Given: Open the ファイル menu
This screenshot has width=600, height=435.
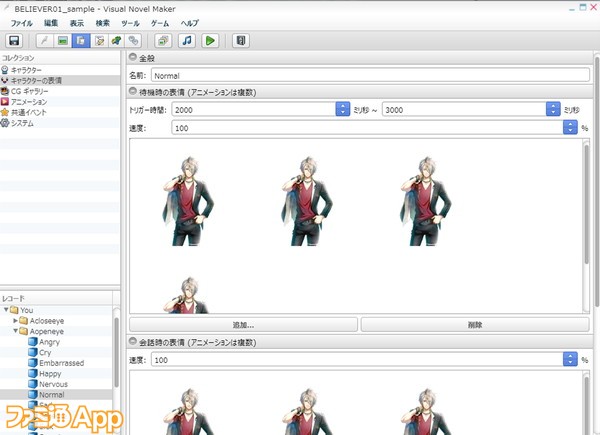Looking at the screenshot, I should tap(21, 23).
